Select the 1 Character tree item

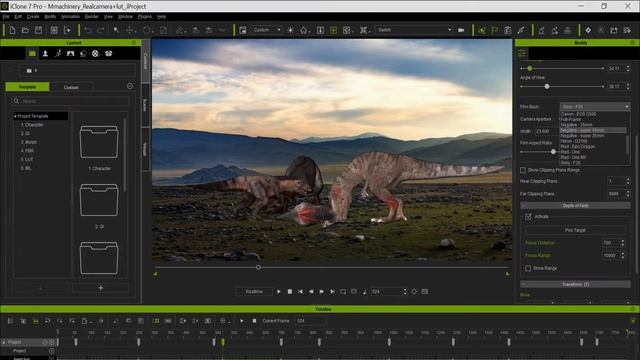coord(32,125)
